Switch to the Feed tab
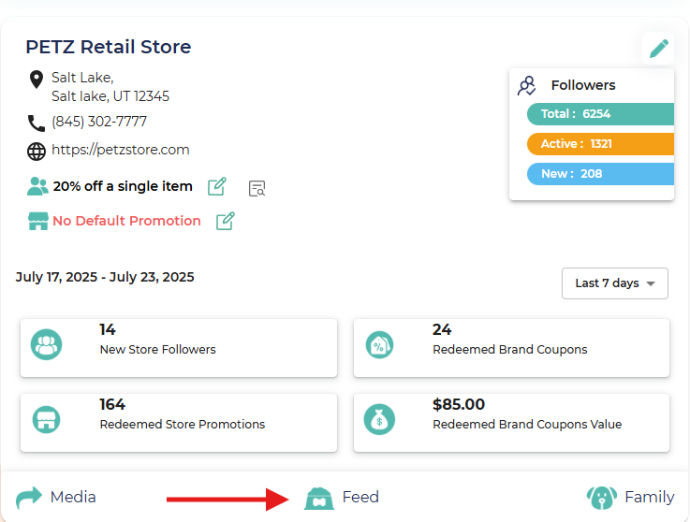This screenshot has width=690, height=522. [342, 497]
